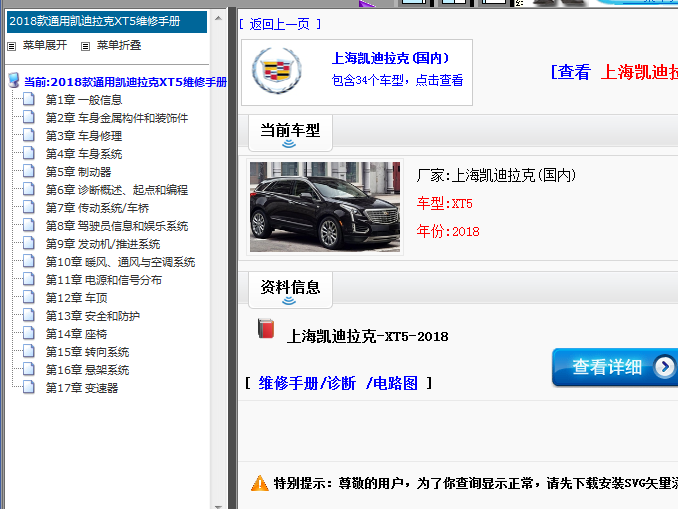The height and width of the screenshot is (509, 678).
Task: Click page icon for 第7章 传动系统/车桥
Action: 29,208
